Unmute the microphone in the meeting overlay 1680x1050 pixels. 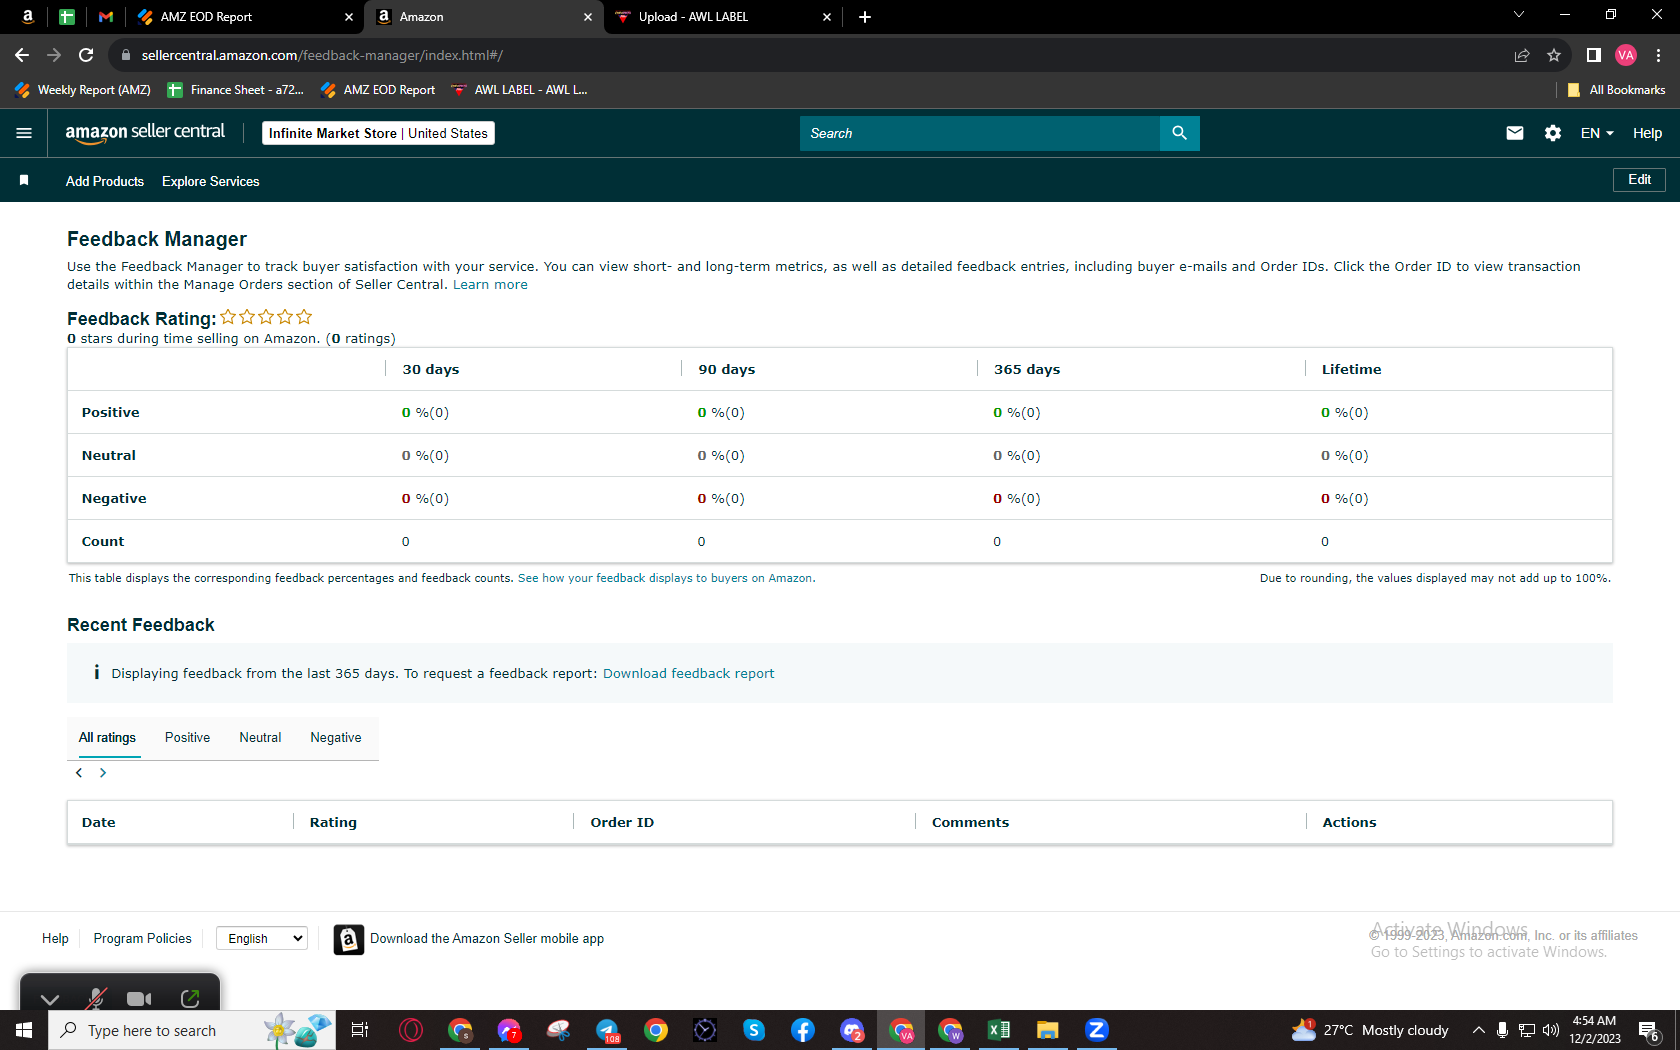pyautogui.click(x=96, y=998)
